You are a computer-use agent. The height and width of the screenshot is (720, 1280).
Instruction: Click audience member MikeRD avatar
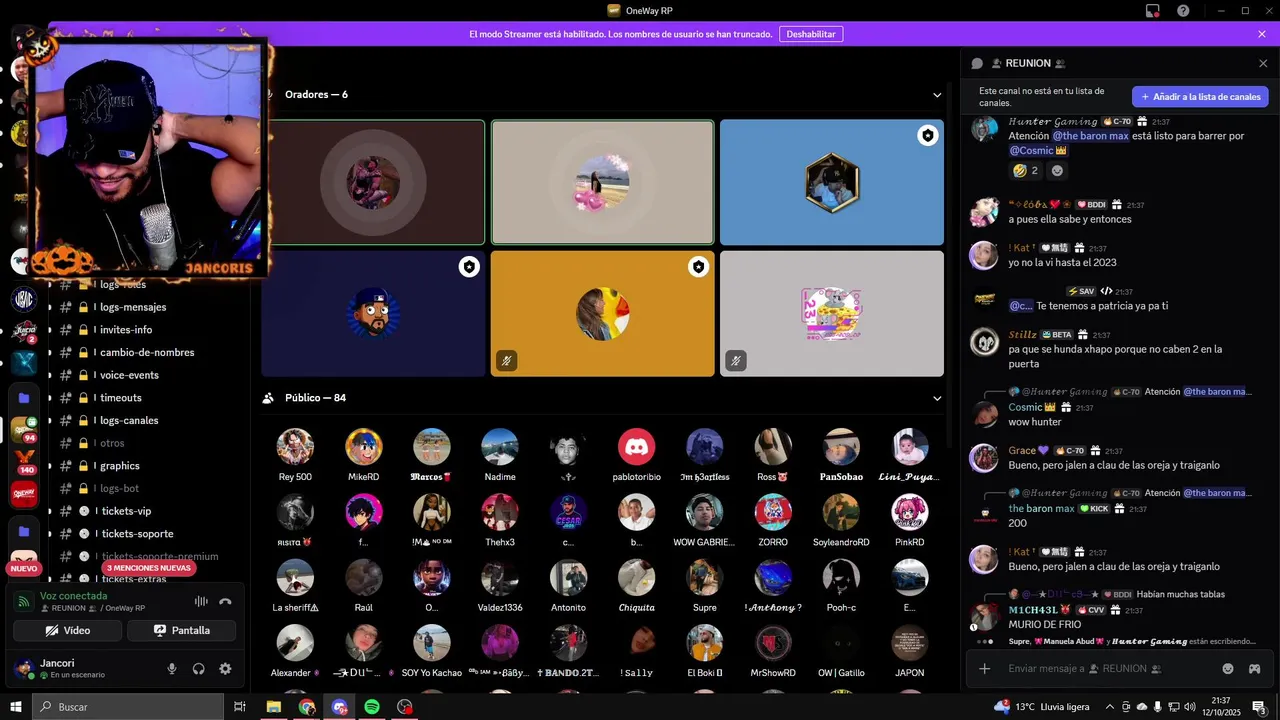[x=363, y=447]
